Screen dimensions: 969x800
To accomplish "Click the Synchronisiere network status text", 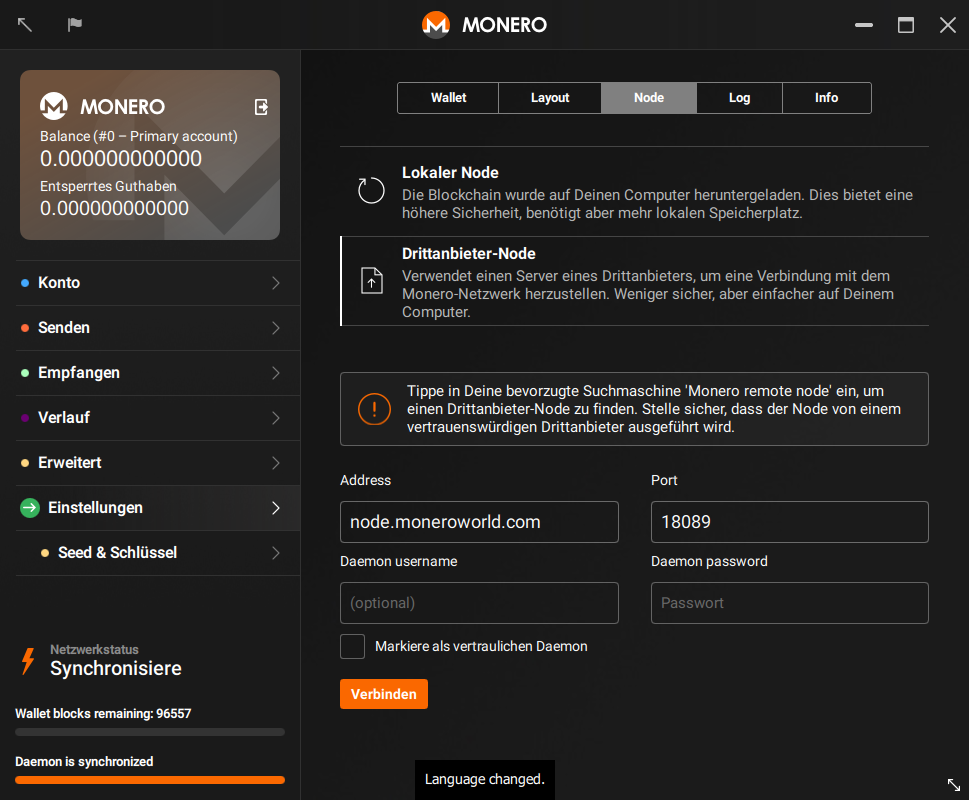I will (116, 668).
